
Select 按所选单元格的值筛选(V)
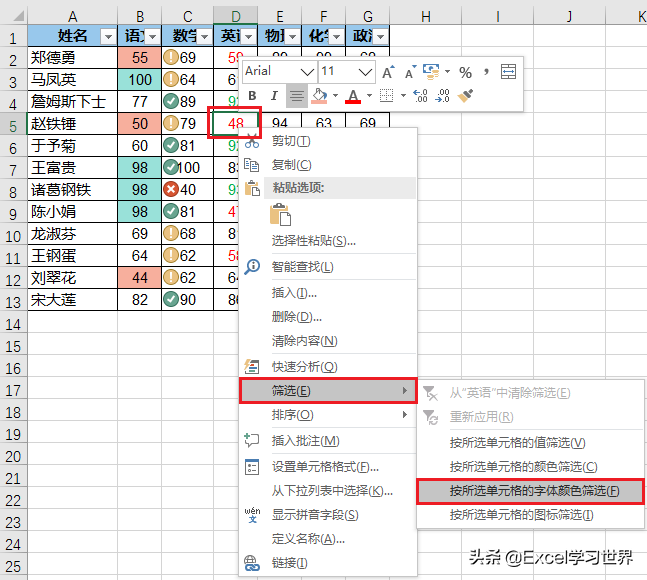tap(531, 443)
